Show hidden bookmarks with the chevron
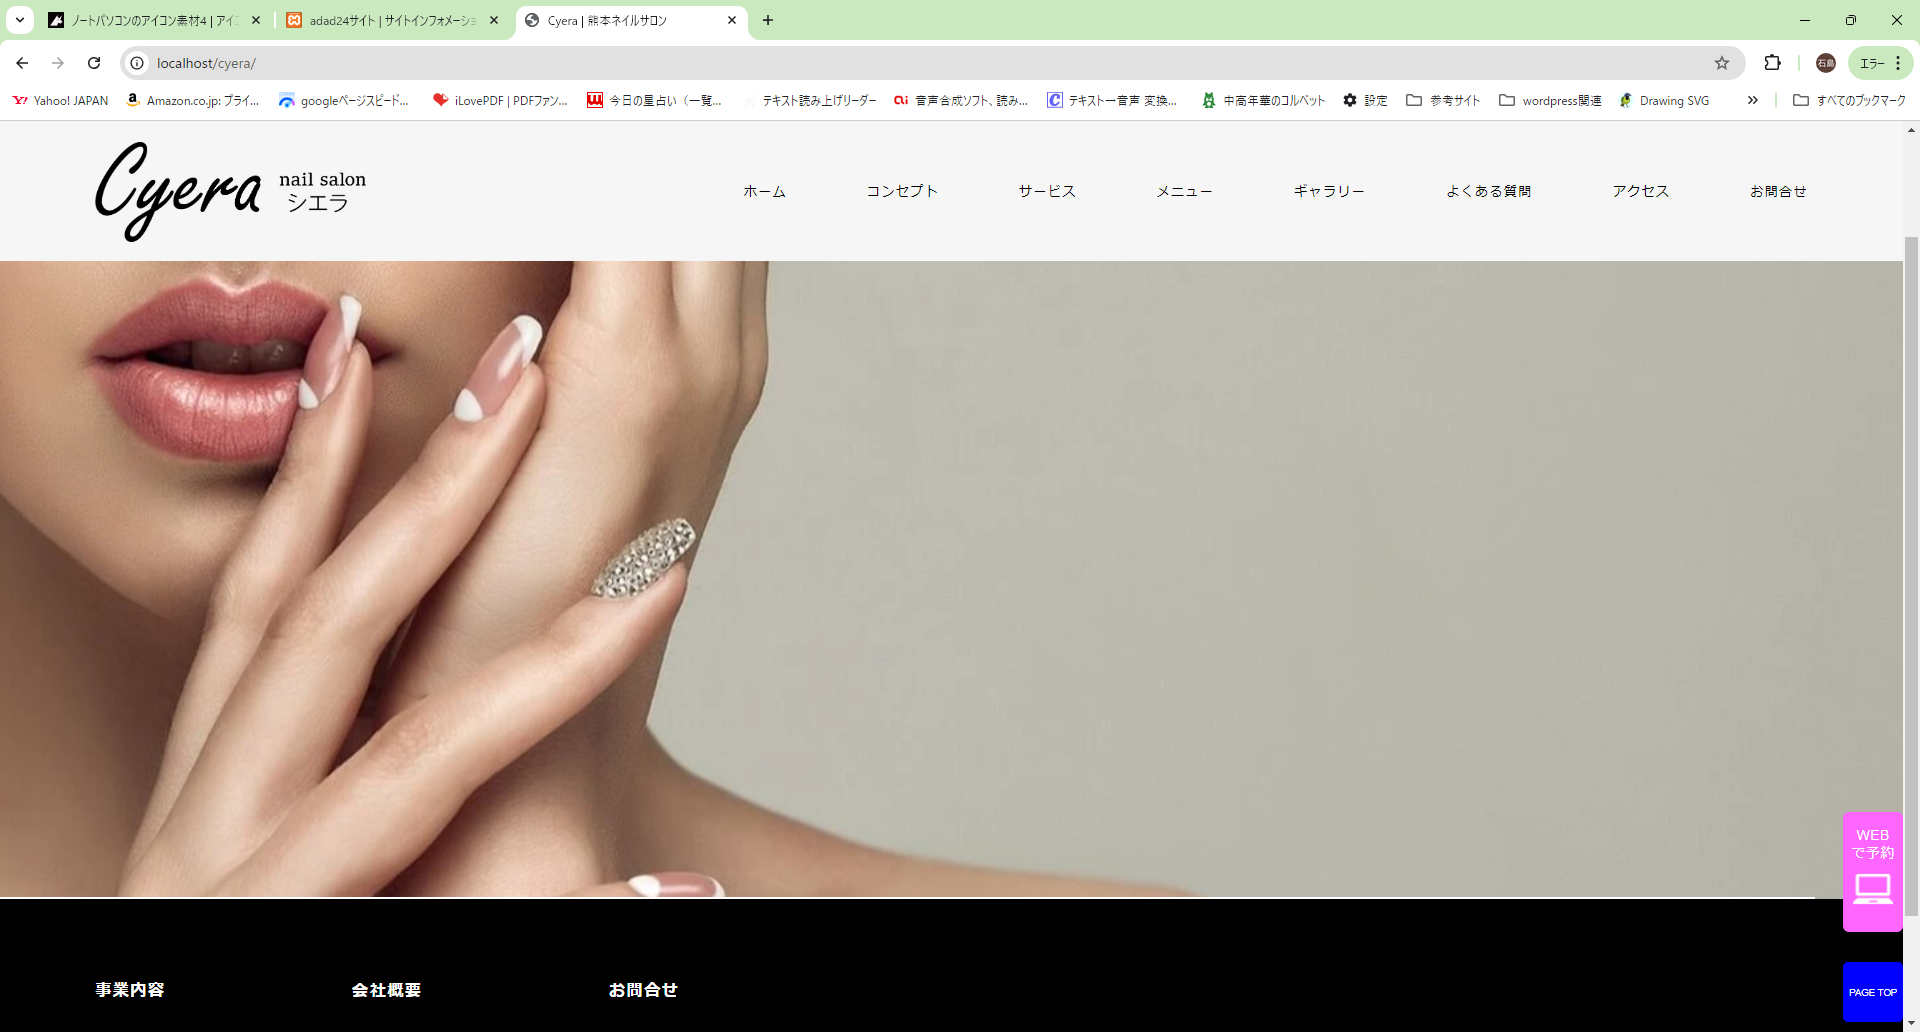1920x1032 pixels. [x=1752, y=100]
